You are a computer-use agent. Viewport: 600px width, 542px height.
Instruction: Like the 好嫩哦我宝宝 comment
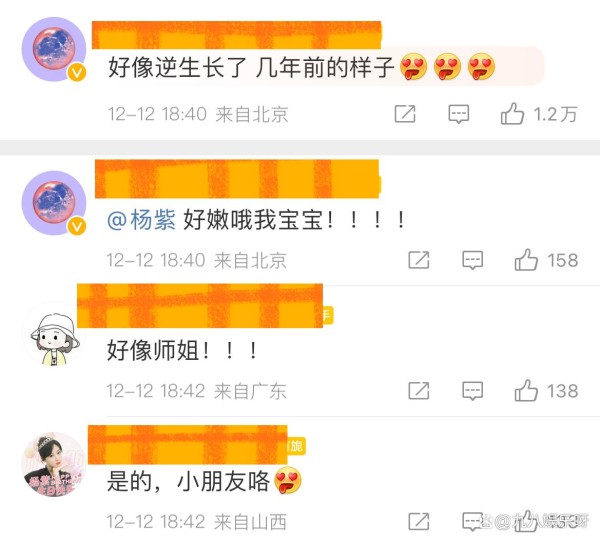pos(526,260)
